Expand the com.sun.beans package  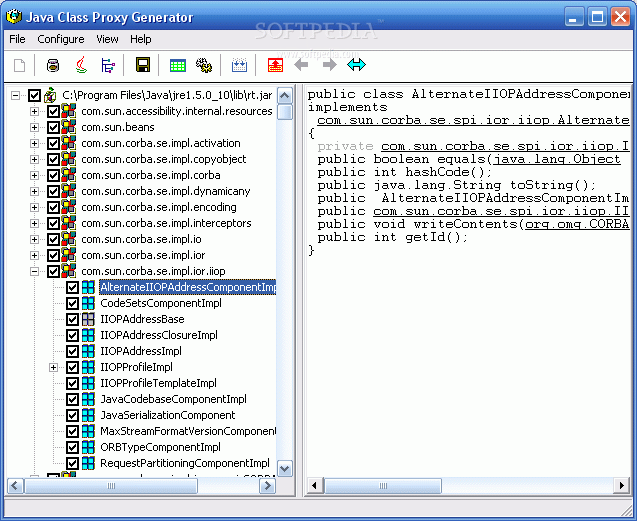[35, 127]
